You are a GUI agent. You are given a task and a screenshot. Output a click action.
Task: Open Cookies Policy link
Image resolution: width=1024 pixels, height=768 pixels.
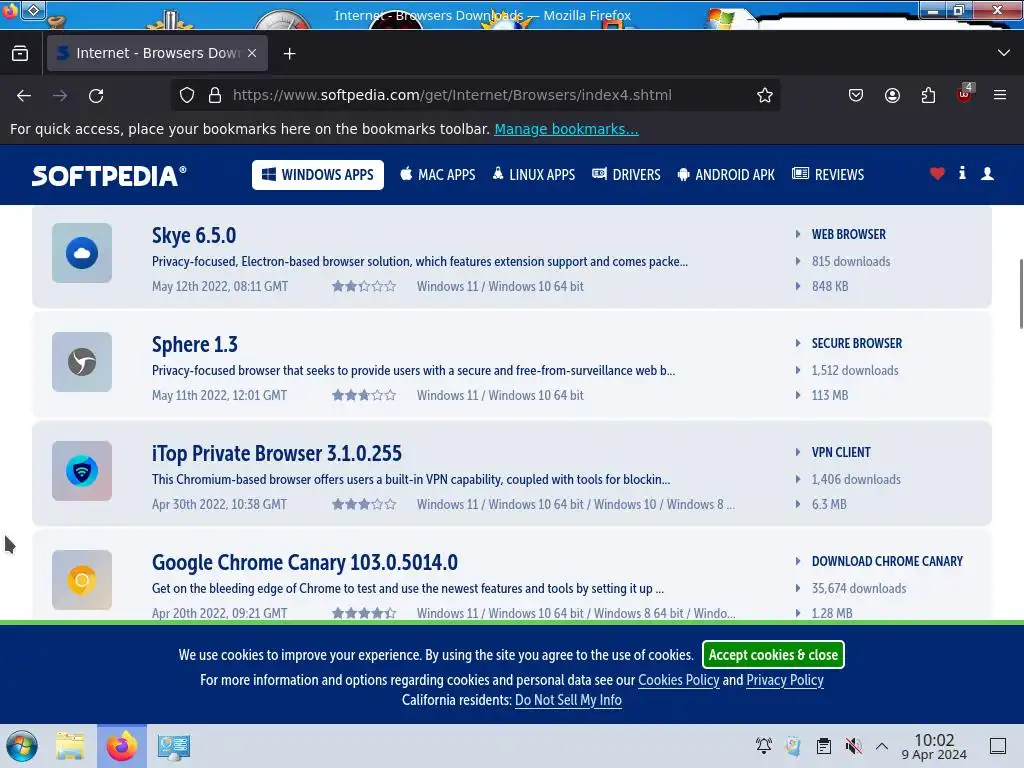[679, 680]
